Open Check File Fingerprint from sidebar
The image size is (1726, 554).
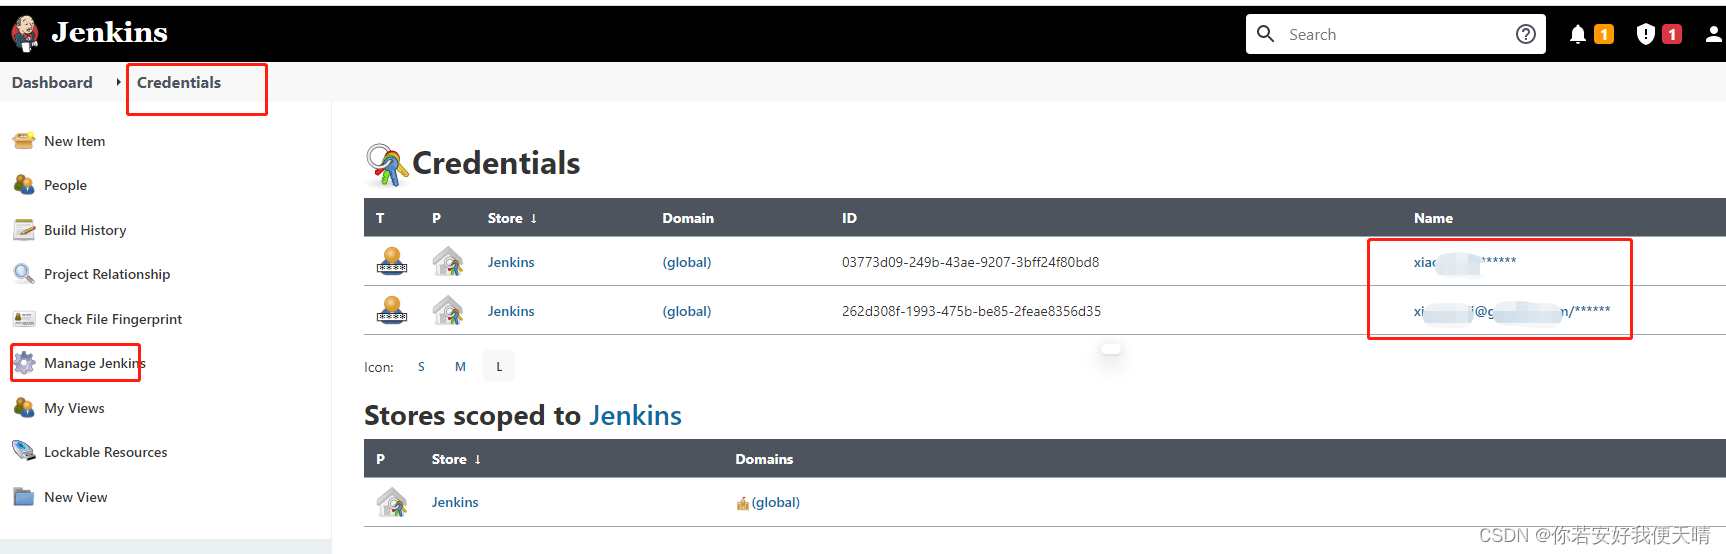tap(113, 319)
